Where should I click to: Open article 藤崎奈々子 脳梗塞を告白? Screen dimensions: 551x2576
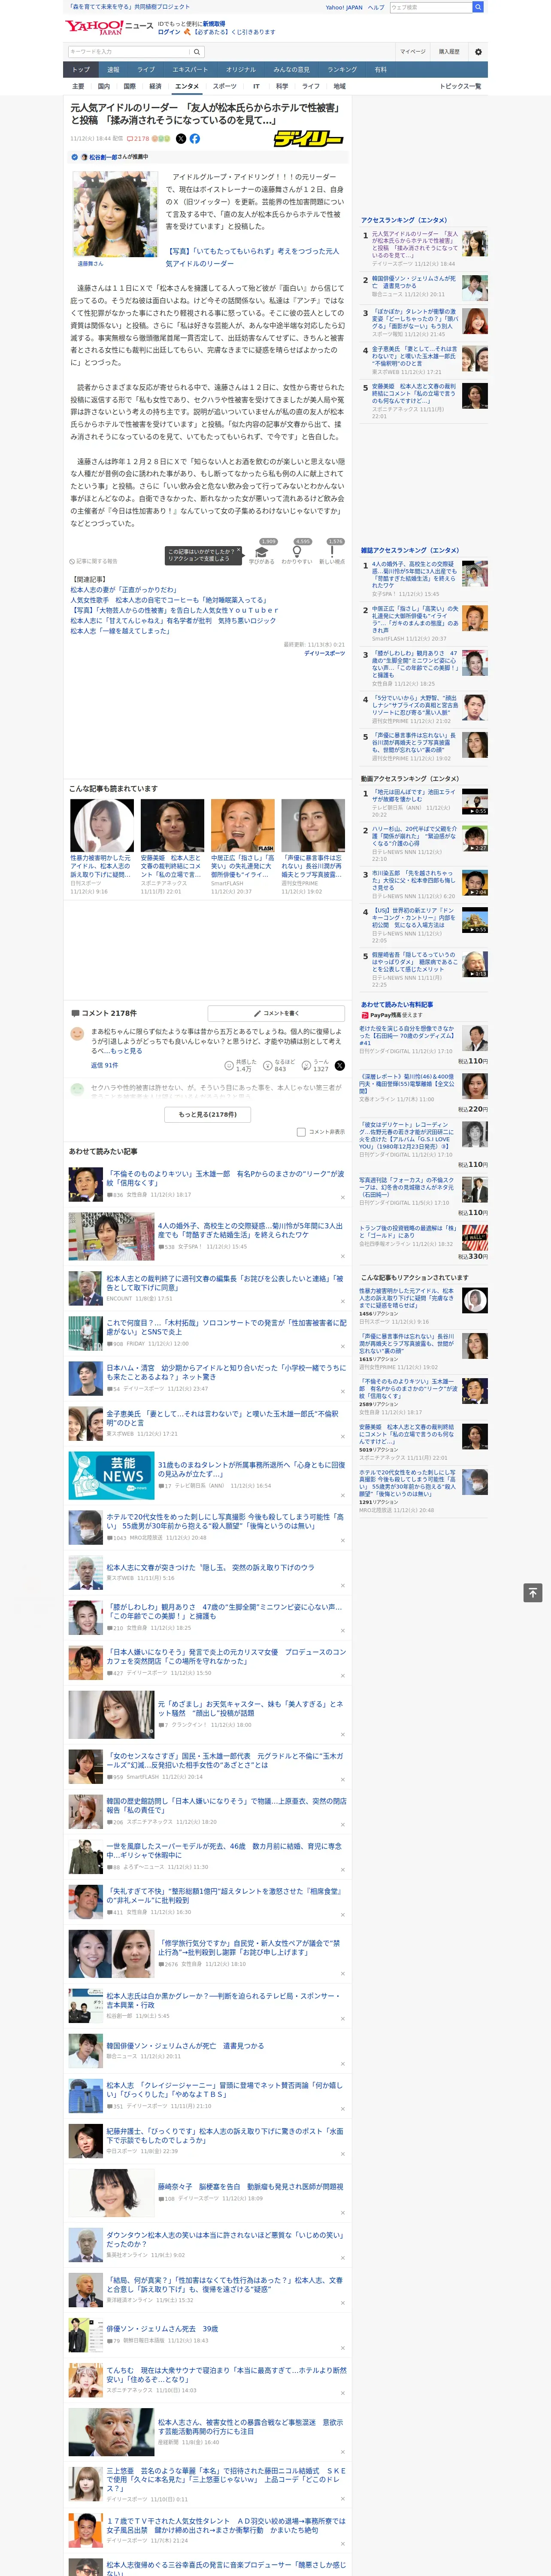(250, 2187)
